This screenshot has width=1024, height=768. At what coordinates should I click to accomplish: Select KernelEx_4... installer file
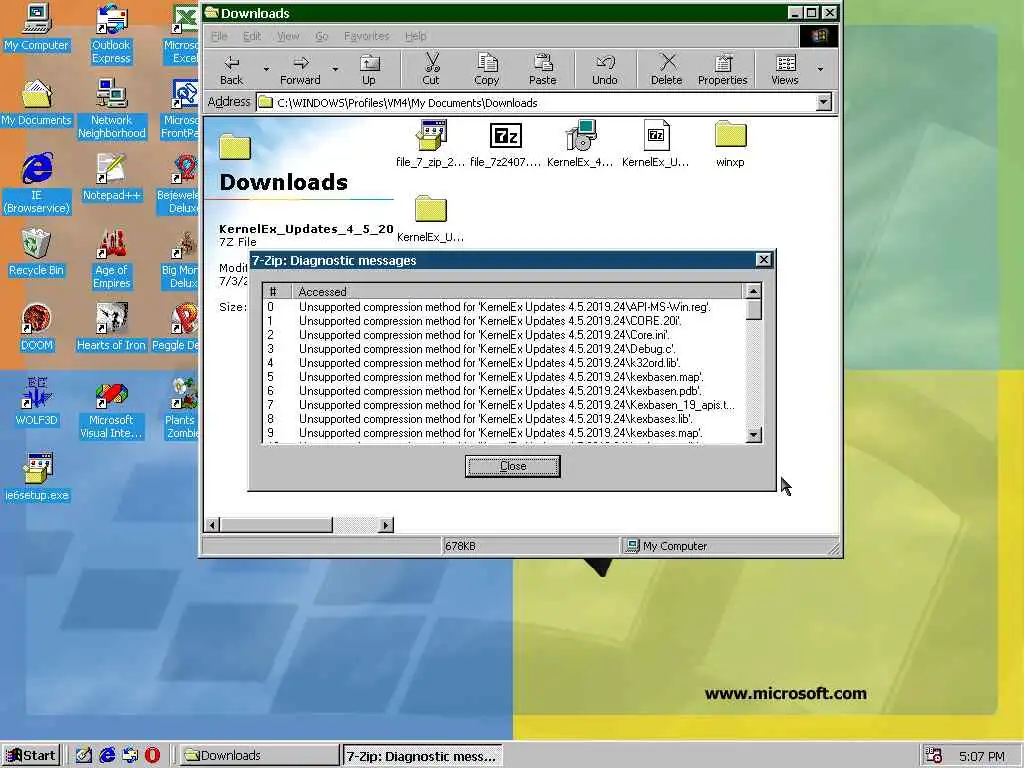(x=580, y=144)
